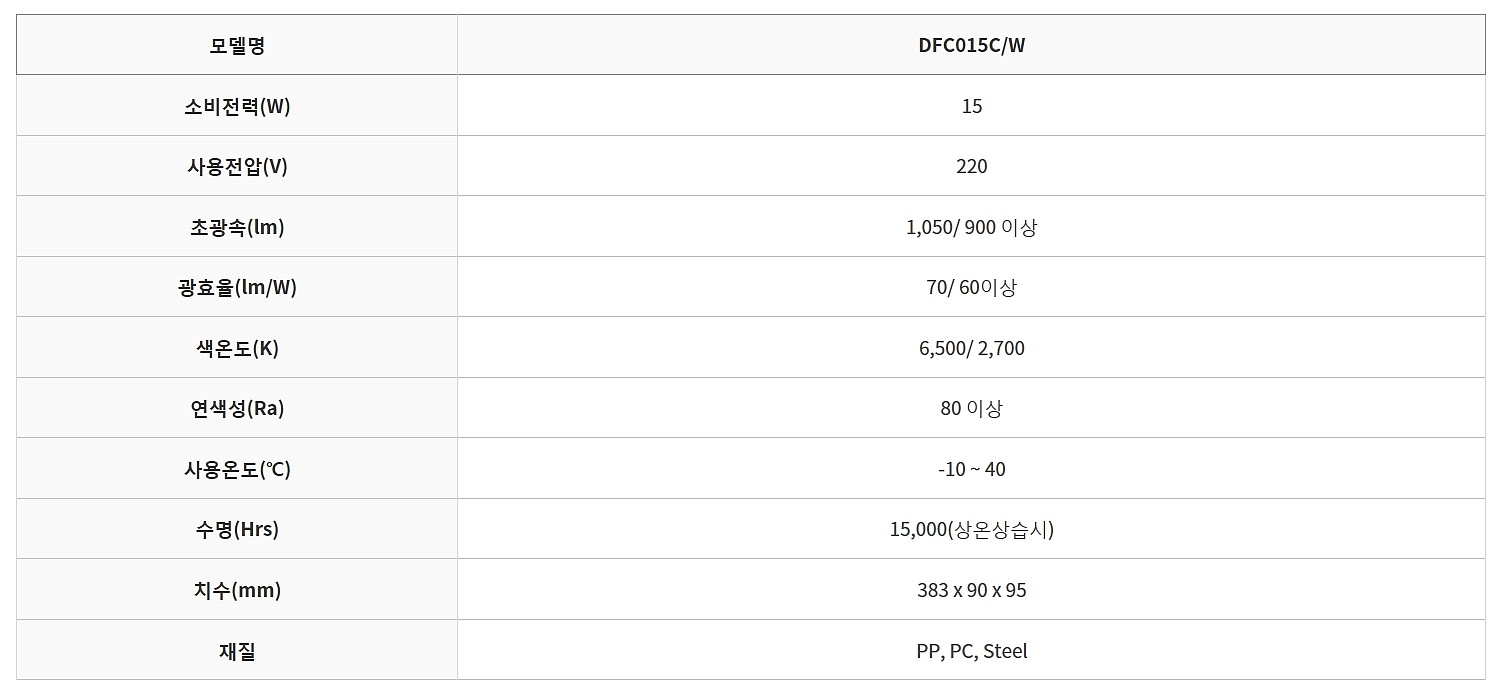Click the 모델명 header cell
Image resolution: width=1499 pixels, height=700 pixels.
[x=237, y=45]
